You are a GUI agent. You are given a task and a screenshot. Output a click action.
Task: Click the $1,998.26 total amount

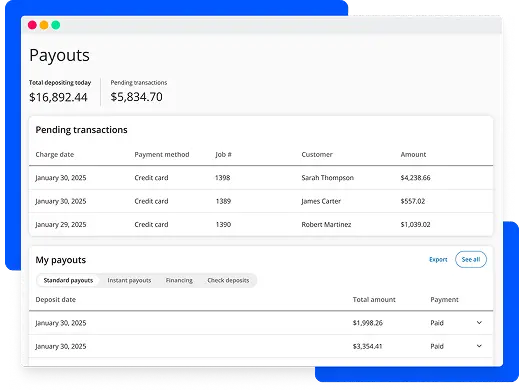click(x=368, y=323)
